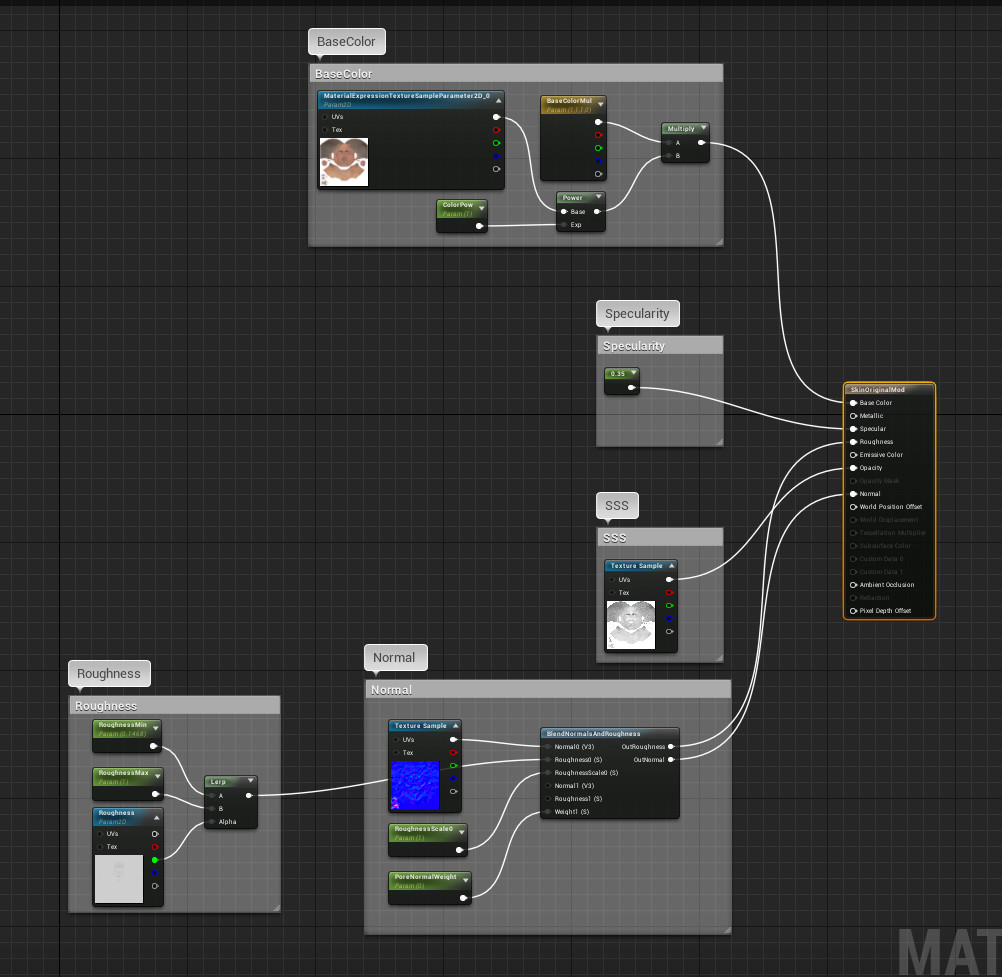This screenshot has width=1002, height=977.
Task: Collapse the SSS Texture Sample node arrow
Action: (672, 565)
